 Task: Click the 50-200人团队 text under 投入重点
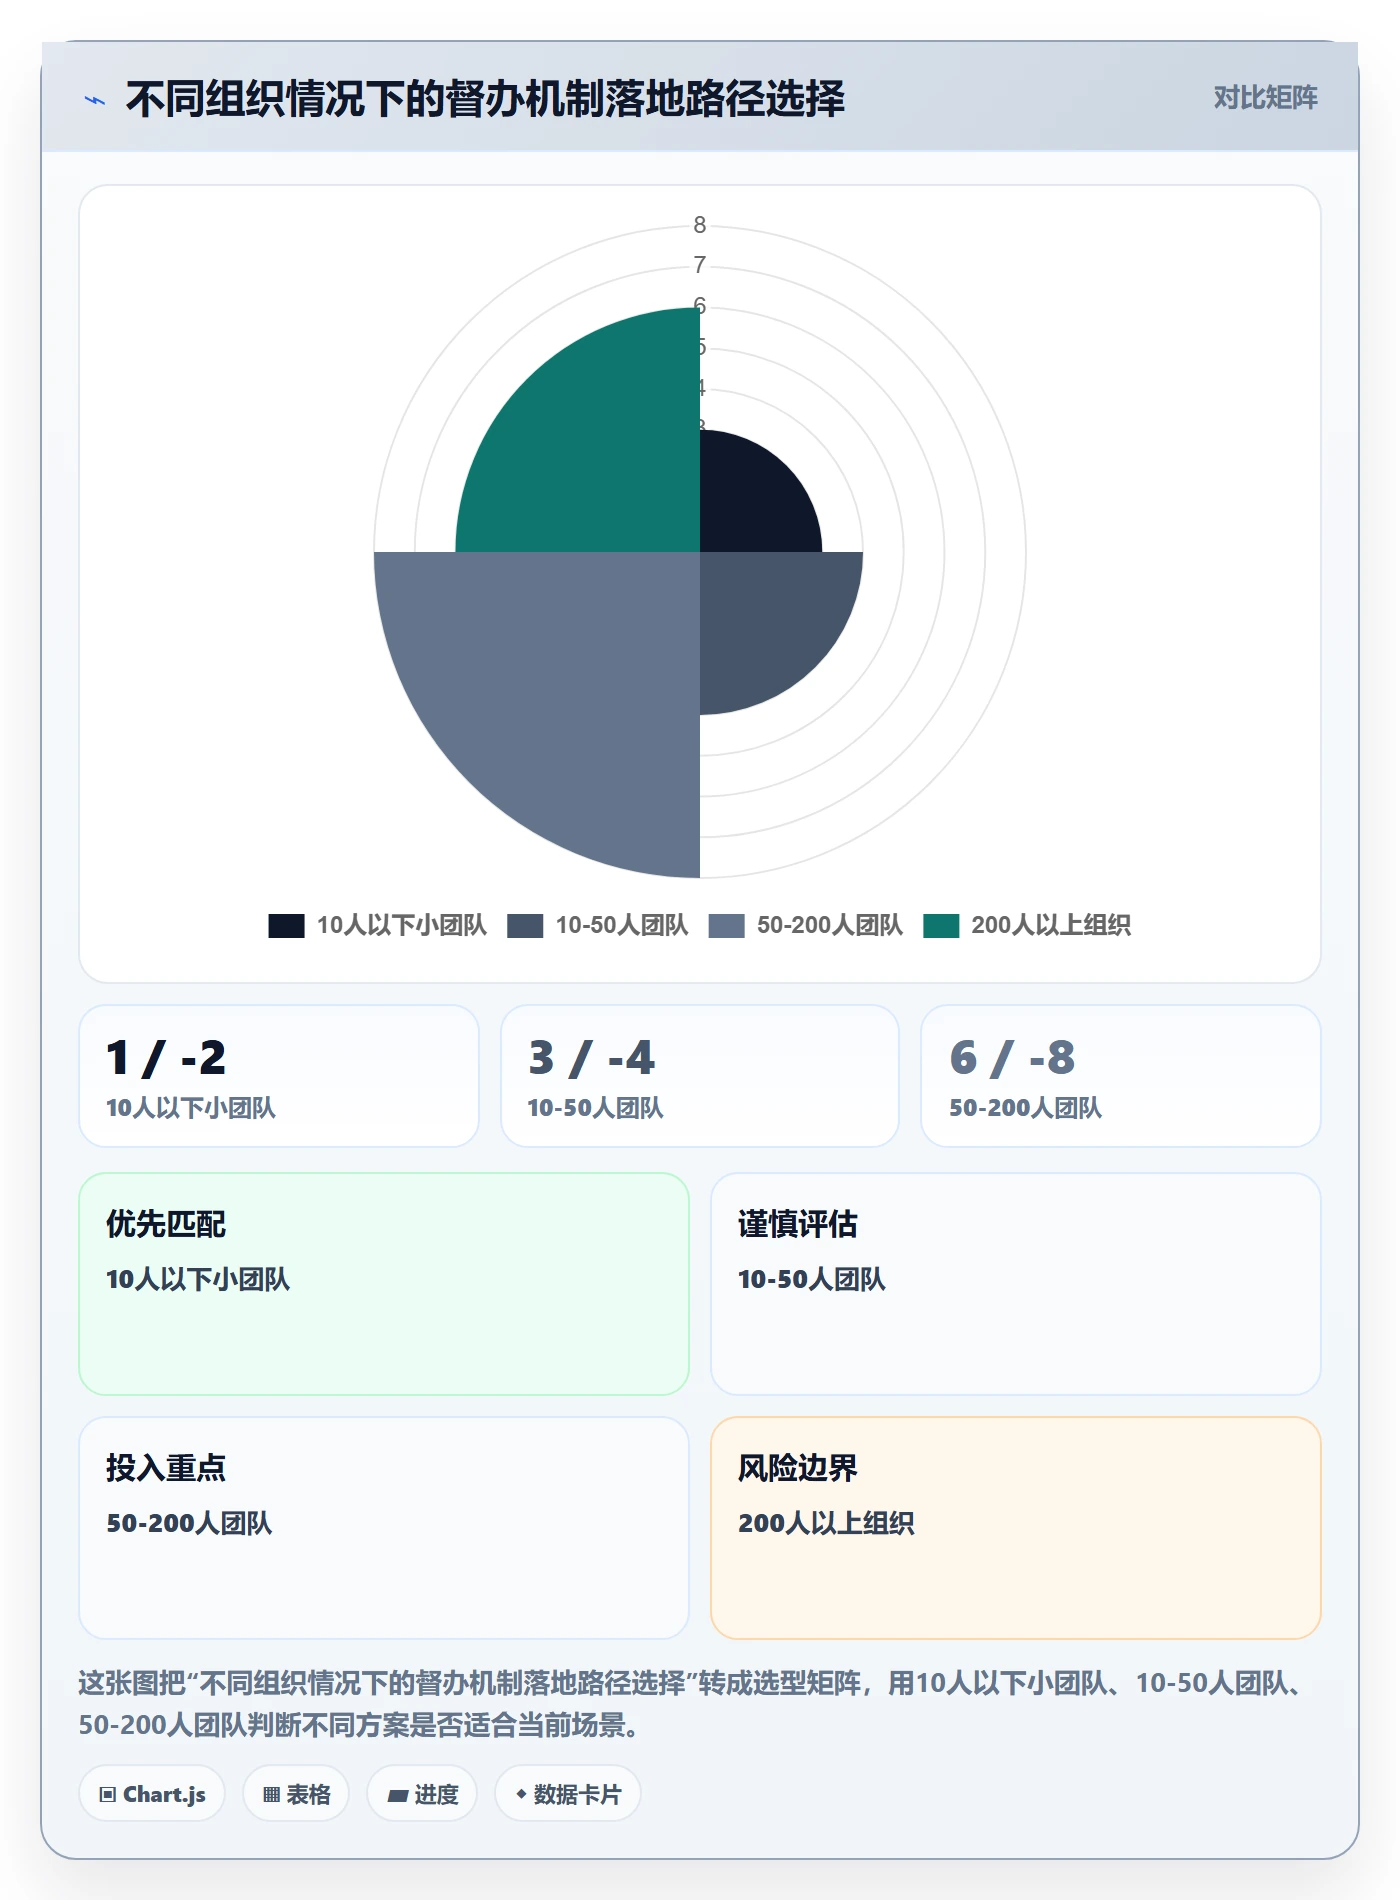pos(189,1524)
